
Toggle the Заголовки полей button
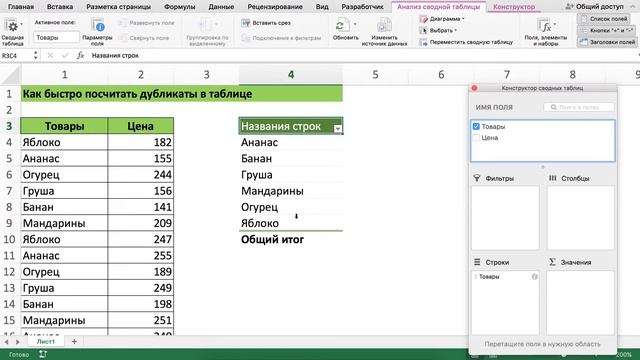coord(607,42)
